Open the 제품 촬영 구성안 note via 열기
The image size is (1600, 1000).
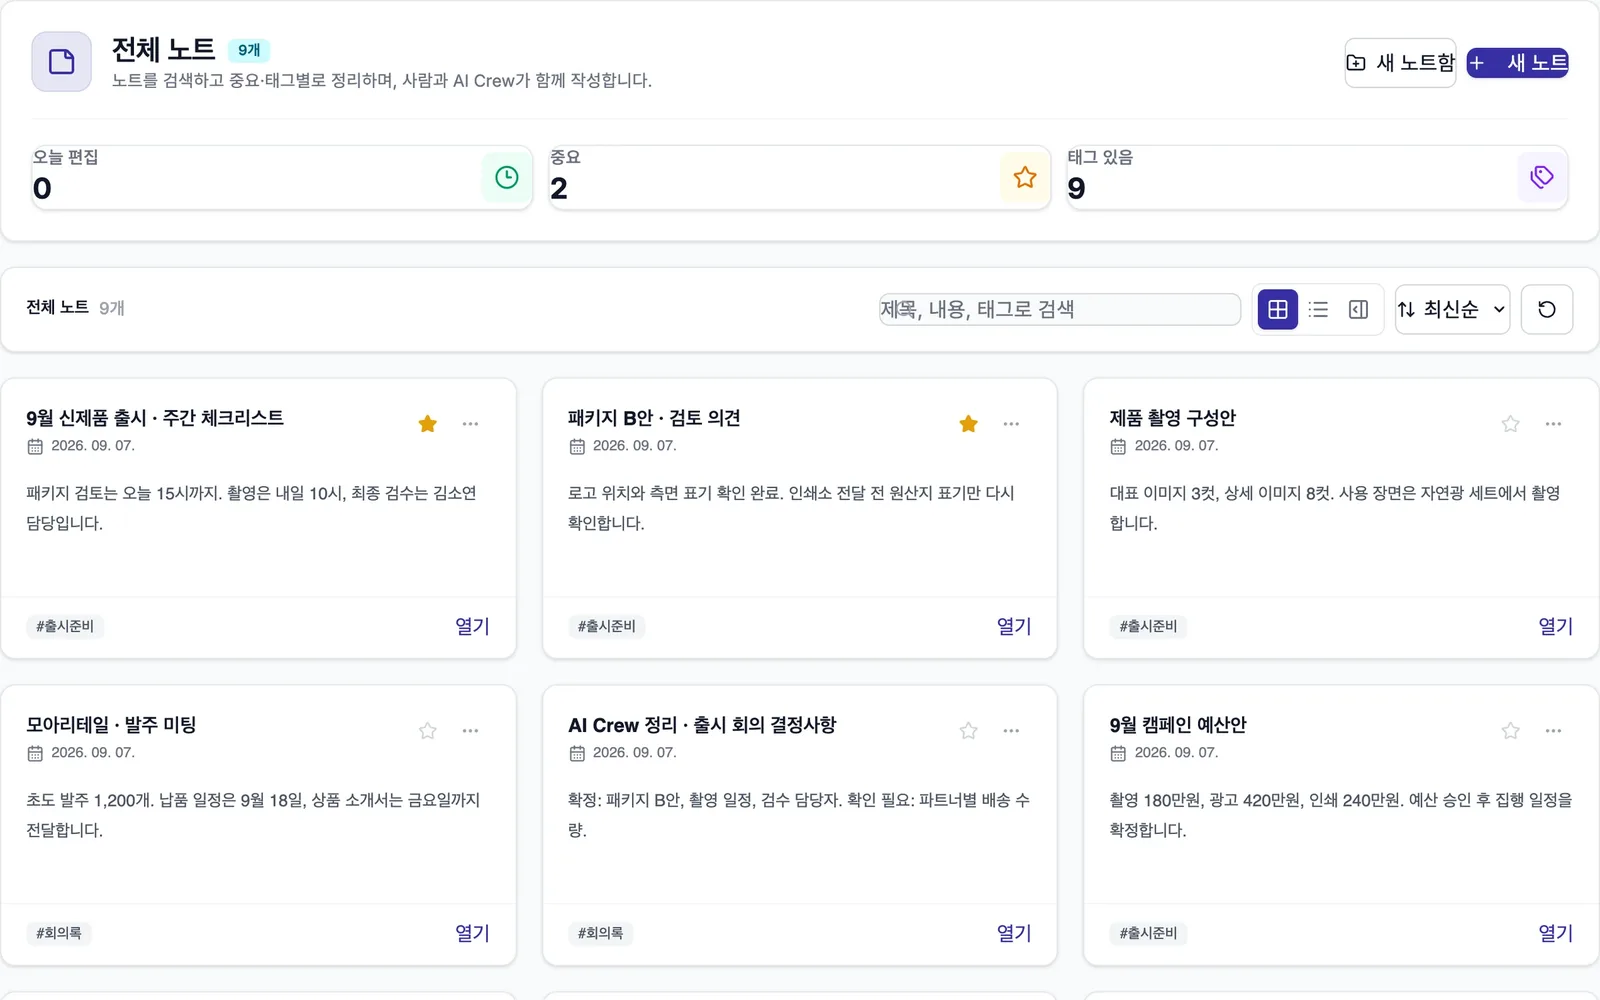click(x=1556, y=626)
